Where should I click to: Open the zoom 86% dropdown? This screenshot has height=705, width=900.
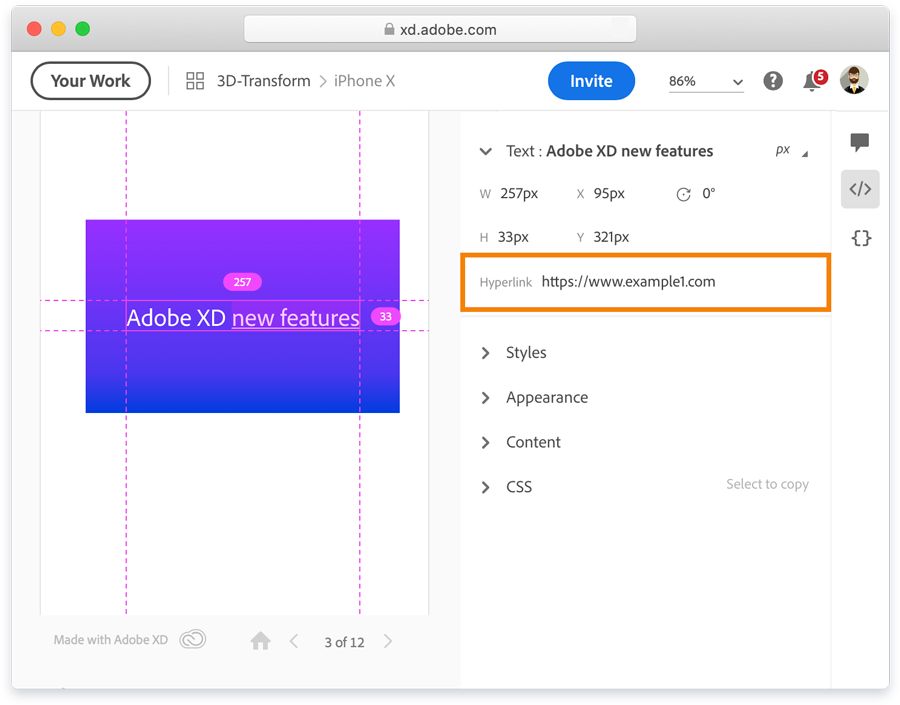(x=706, y=82)
